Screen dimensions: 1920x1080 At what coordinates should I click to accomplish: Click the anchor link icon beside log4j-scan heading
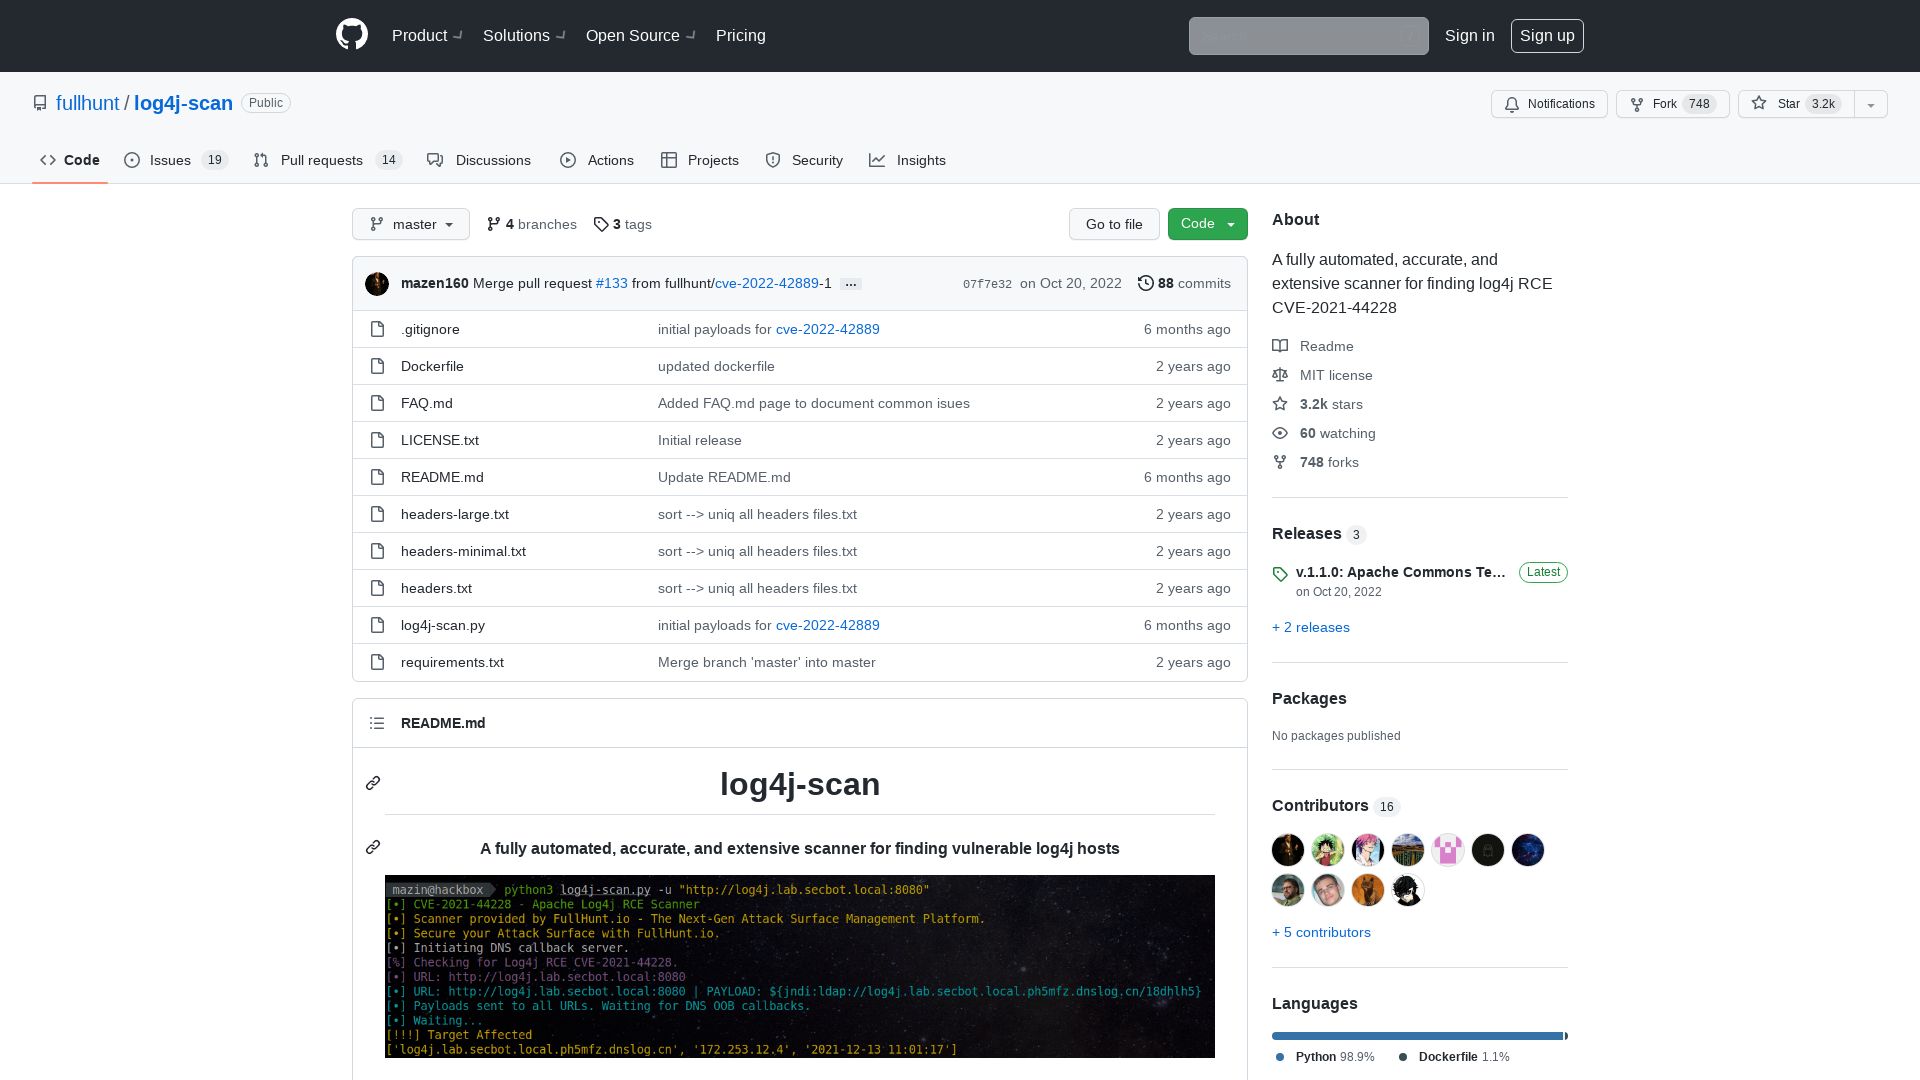373,783
